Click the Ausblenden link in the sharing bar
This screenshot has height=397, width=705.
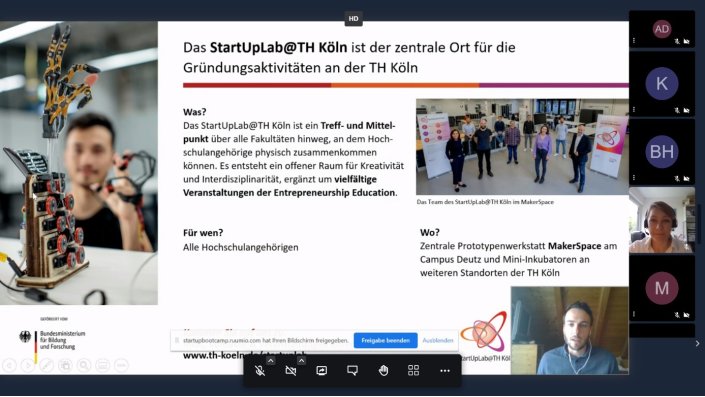438,340
